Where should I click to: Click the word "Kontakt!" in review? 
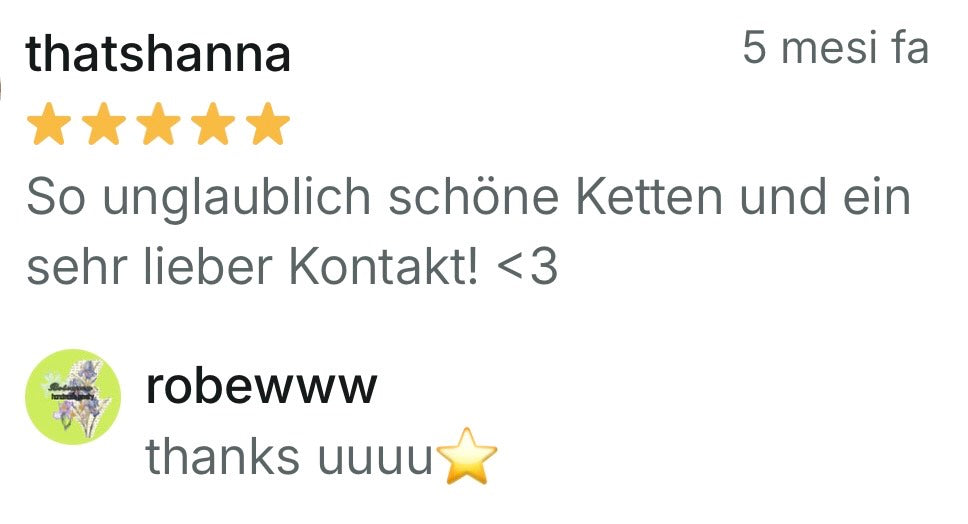(383, 267)
